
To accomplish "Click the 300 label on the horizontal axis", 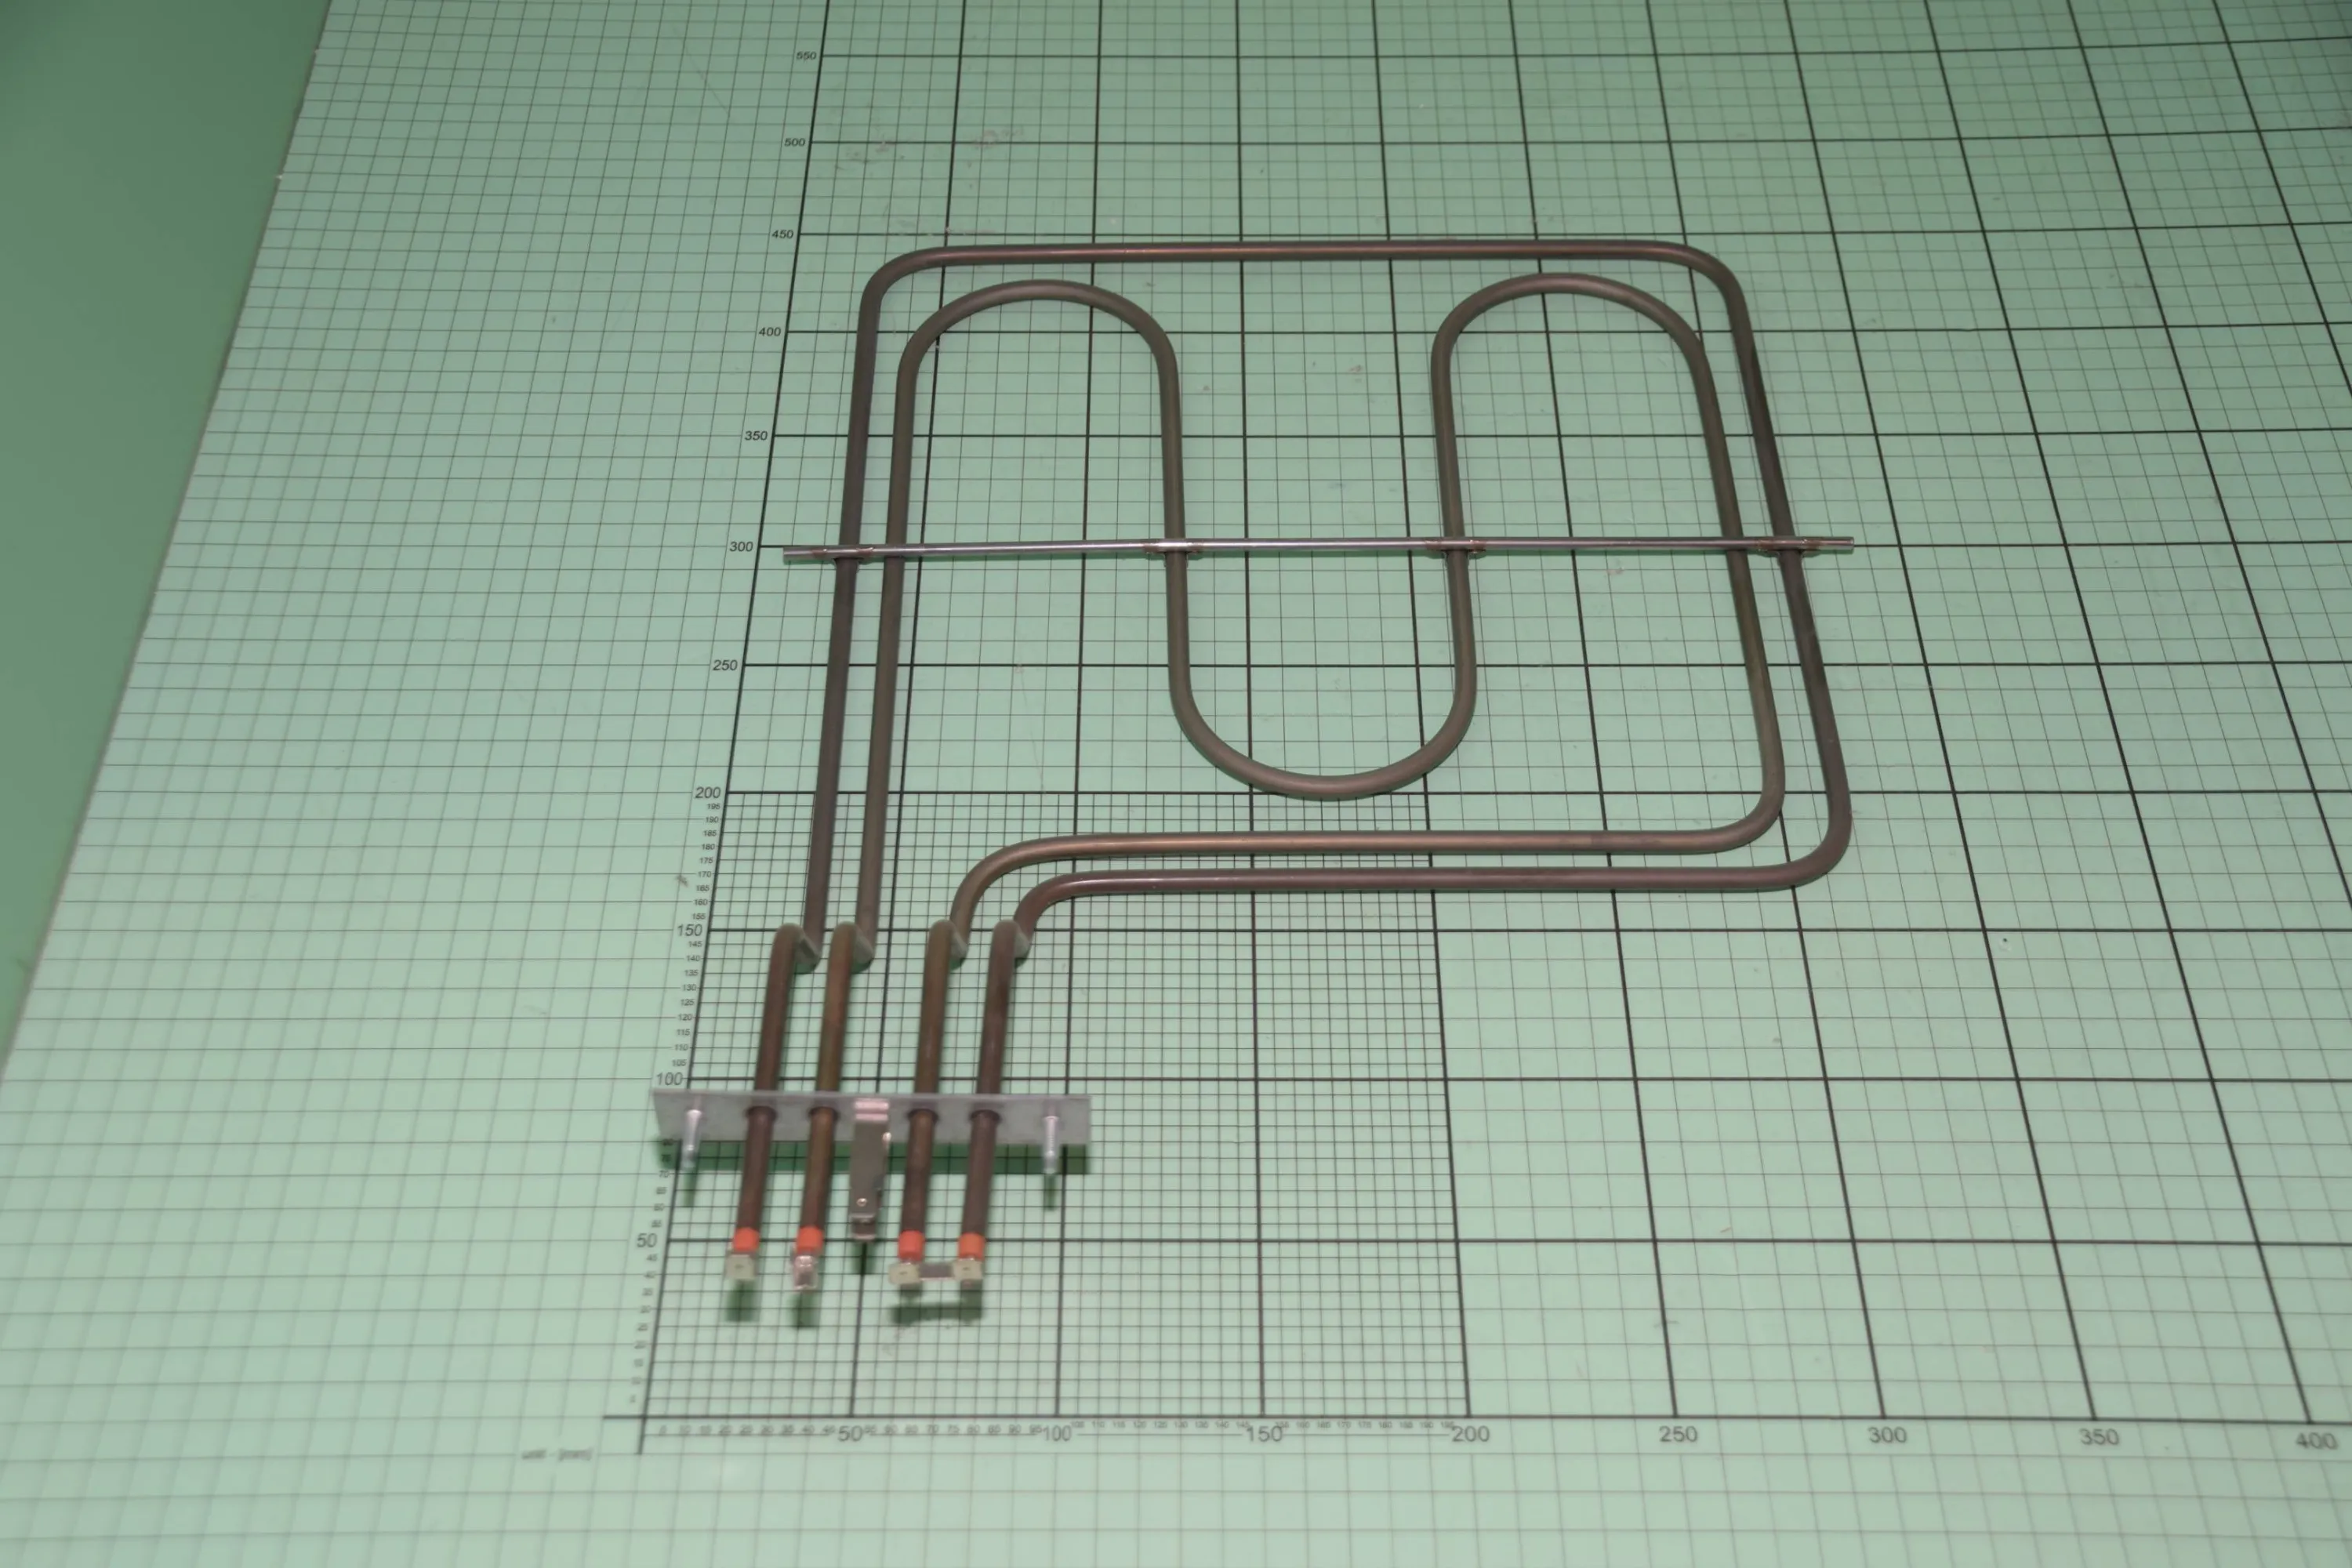I will [x=1886, y=1435].
